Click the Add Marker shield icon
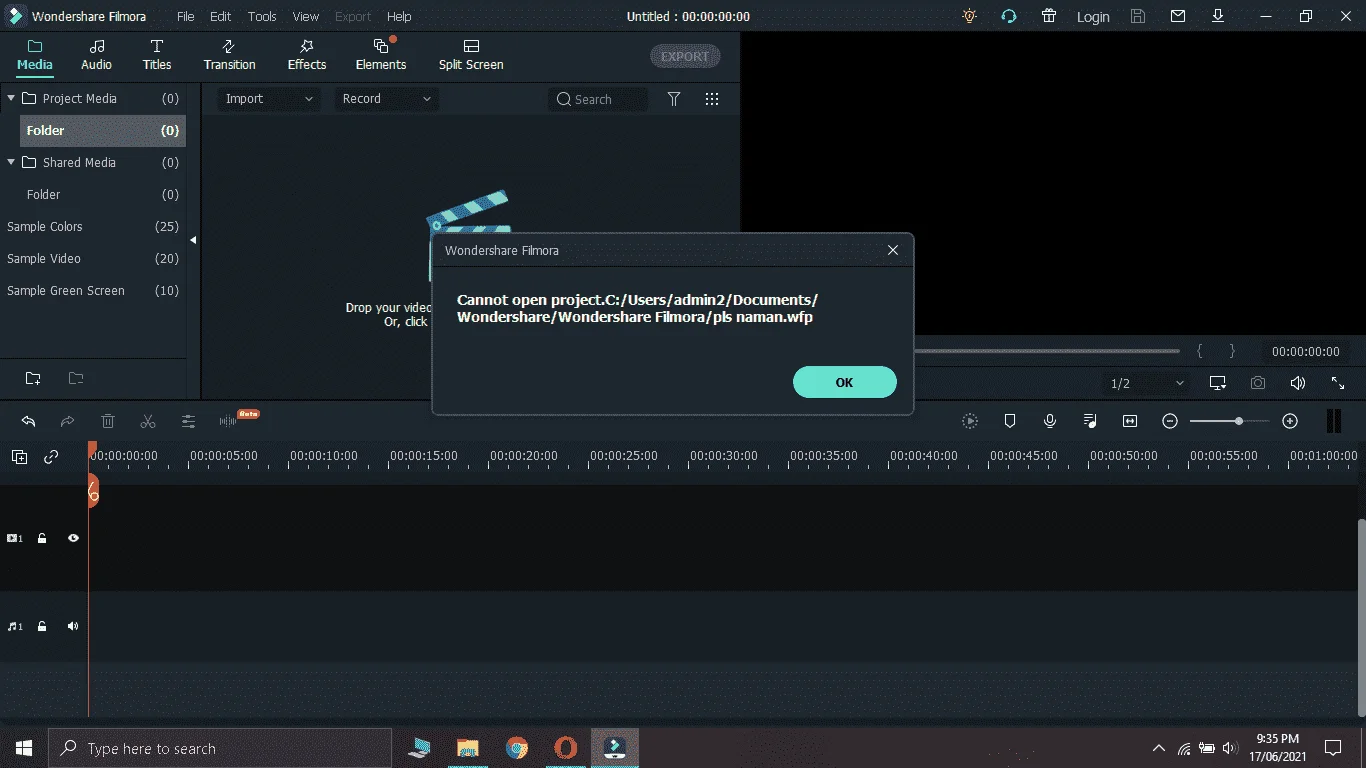The image size is (1366, 768). [1010, 421]
